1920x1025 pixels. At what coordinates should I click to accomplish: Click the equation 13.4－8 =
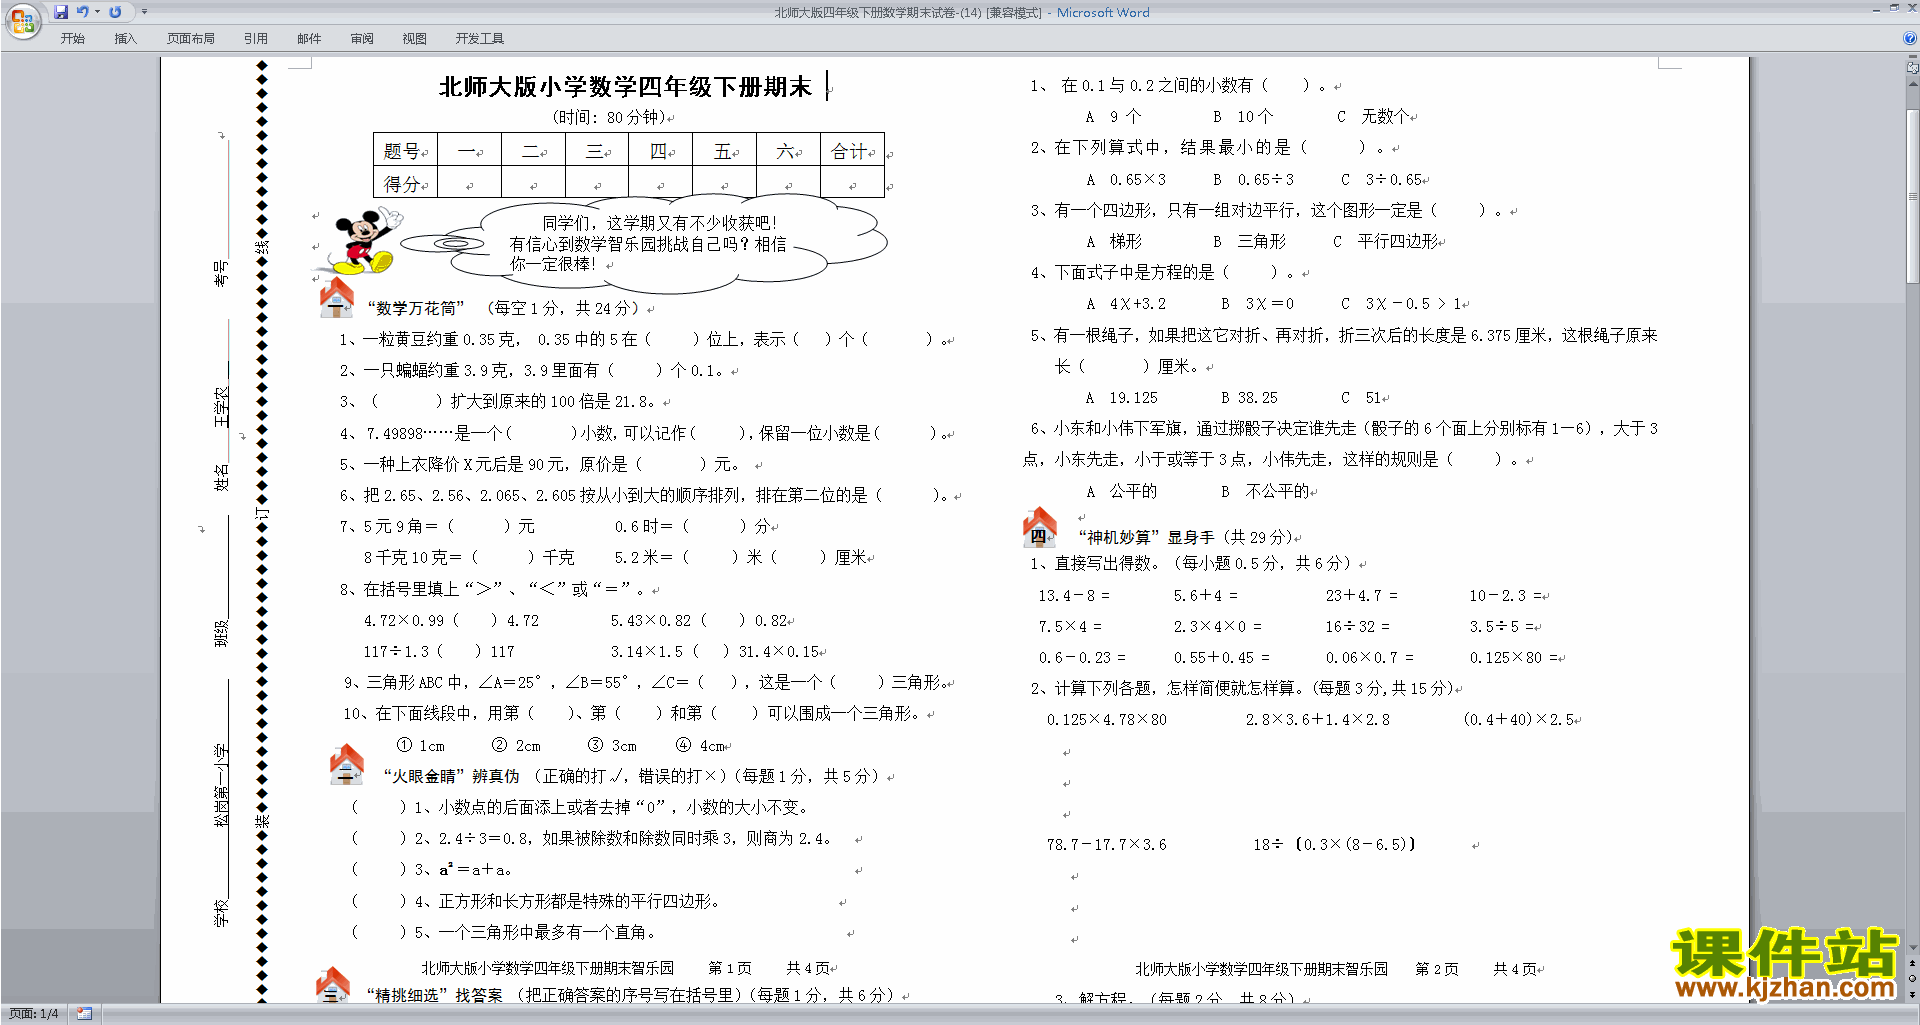1073,596
